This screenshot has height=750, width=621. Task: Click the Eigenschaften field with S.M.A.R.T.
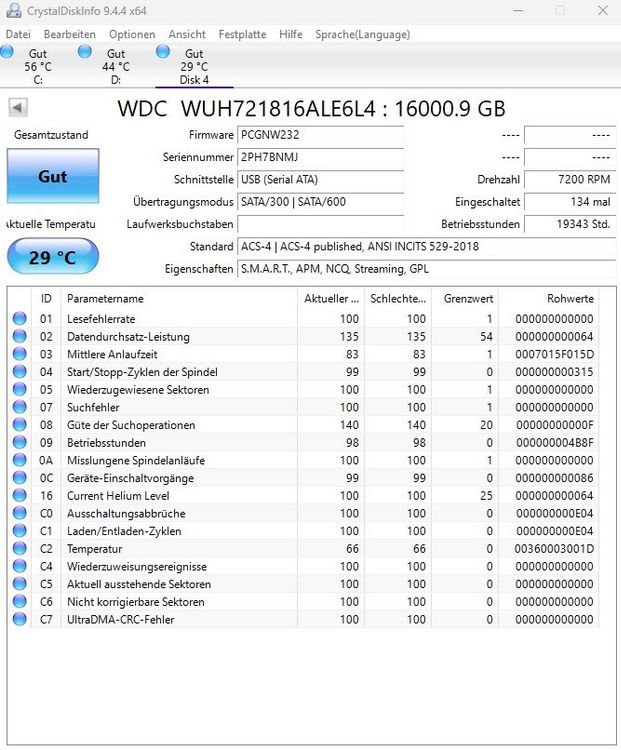427,269
